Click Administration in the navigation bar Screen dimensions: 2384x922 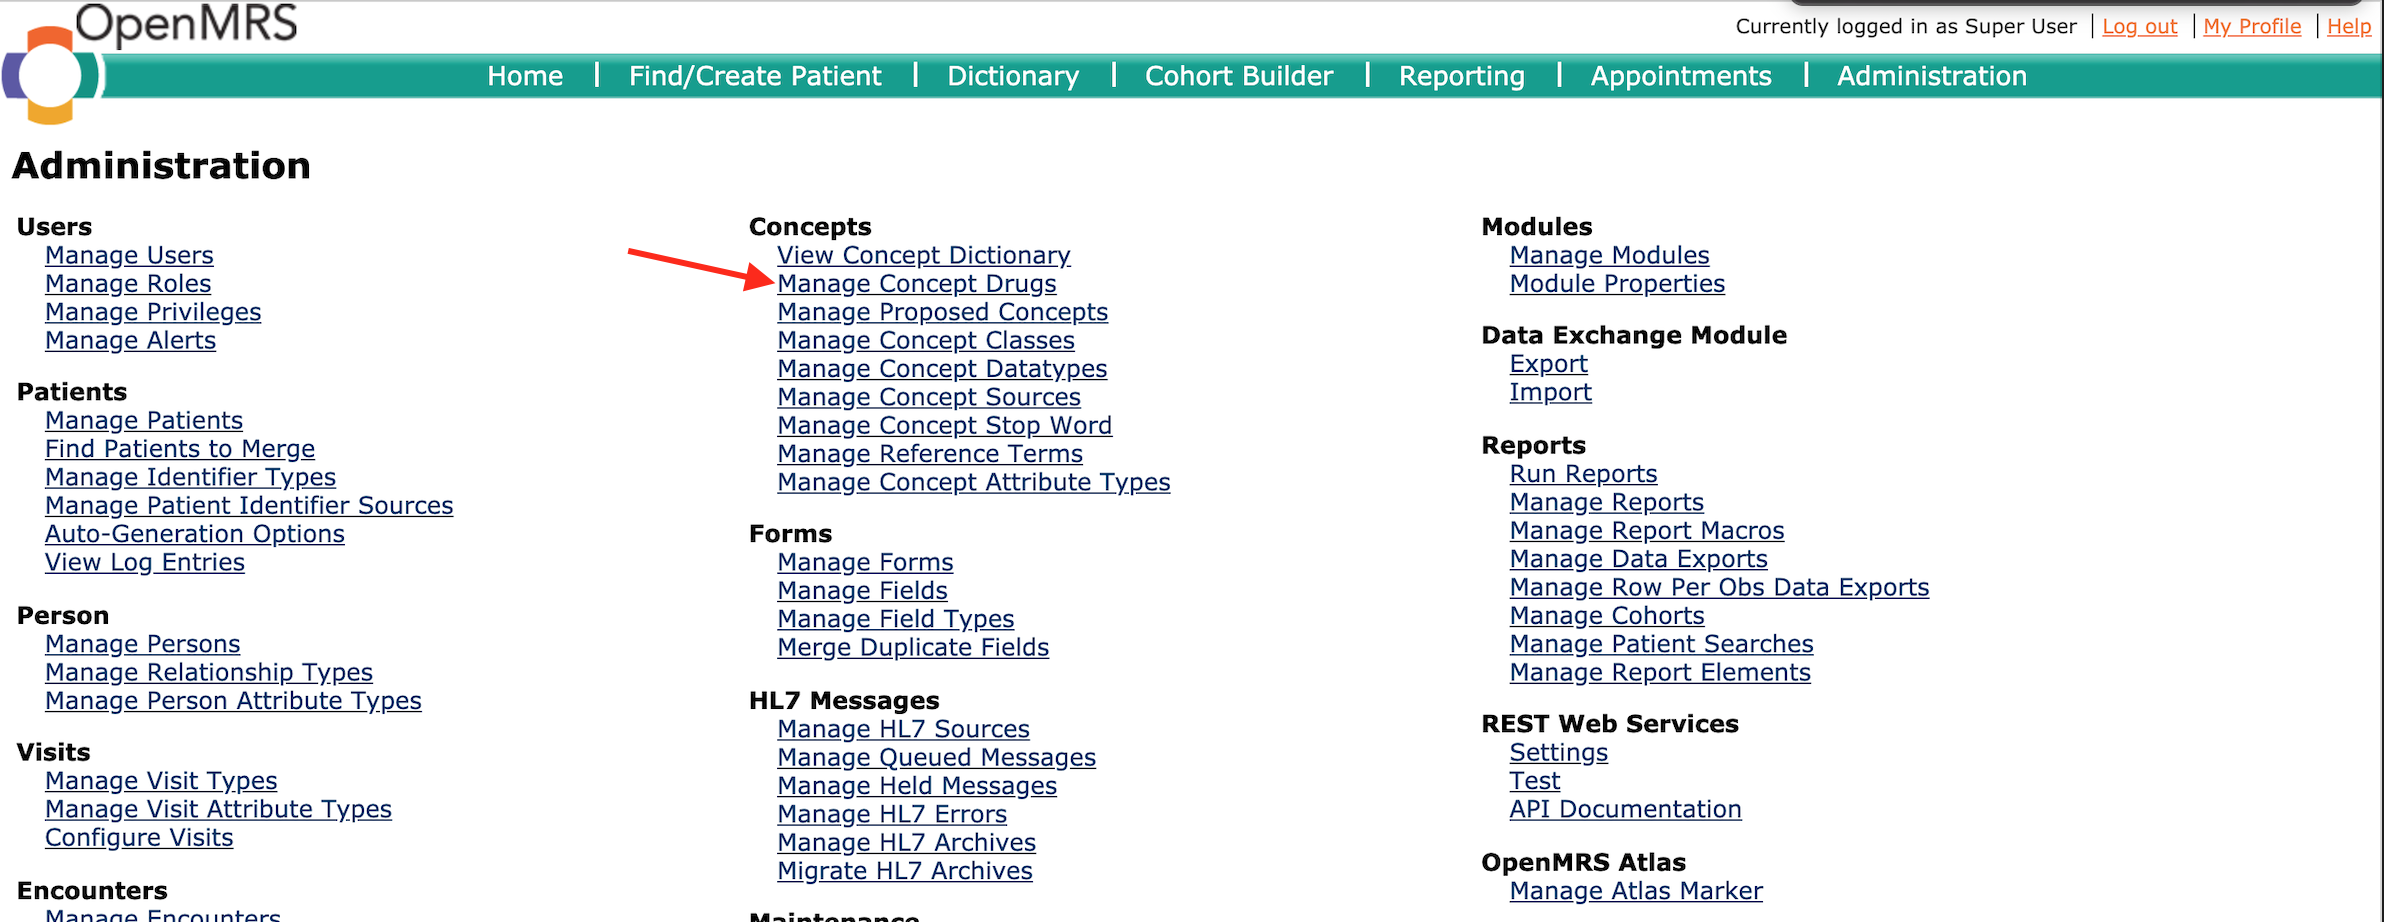point(1932,76)
